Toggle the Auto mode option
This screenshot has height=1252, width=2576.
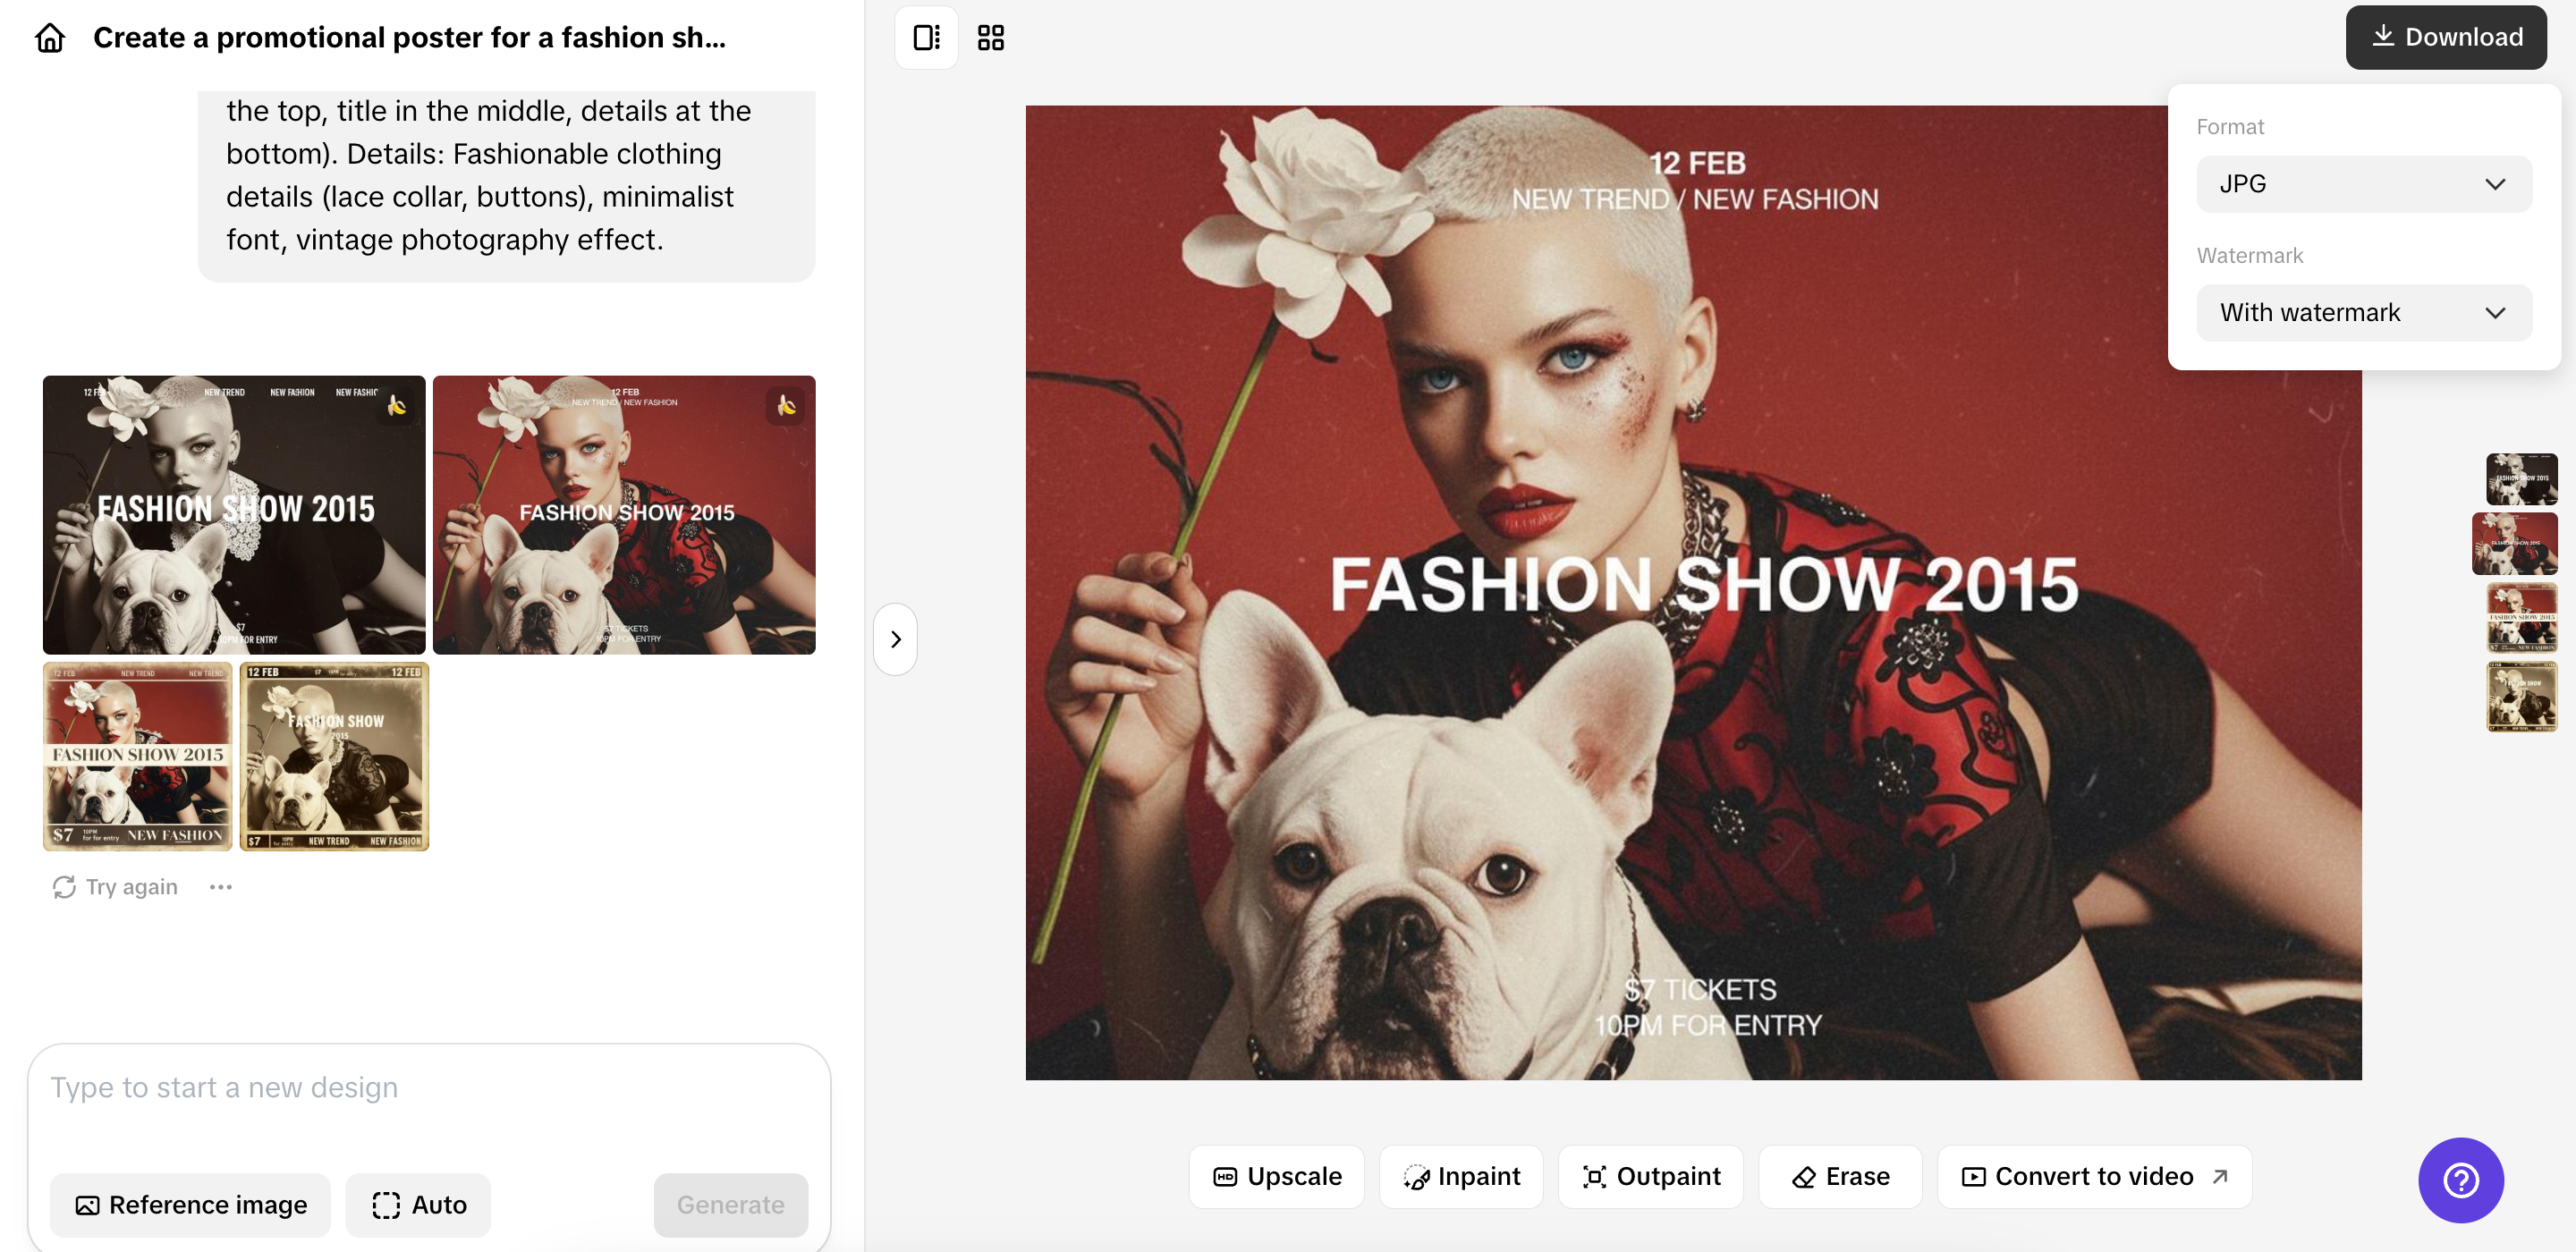pyautogui.click(x=417, y=1205)
